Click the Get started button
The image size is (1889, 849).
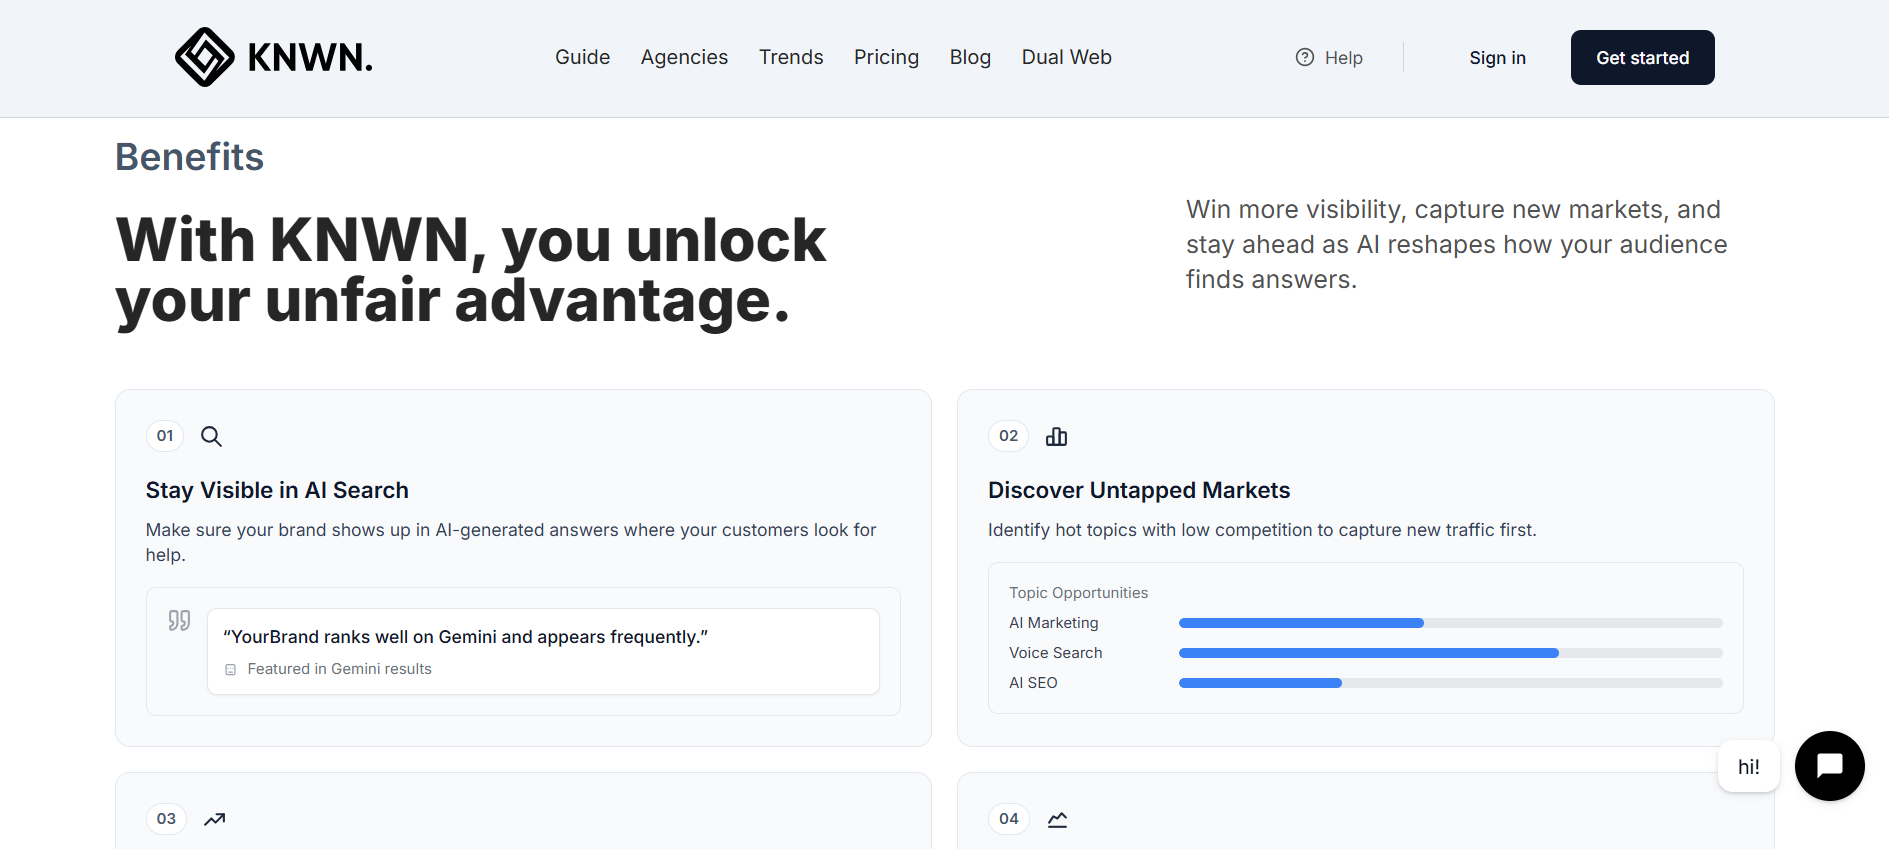tap(1642, 57)
